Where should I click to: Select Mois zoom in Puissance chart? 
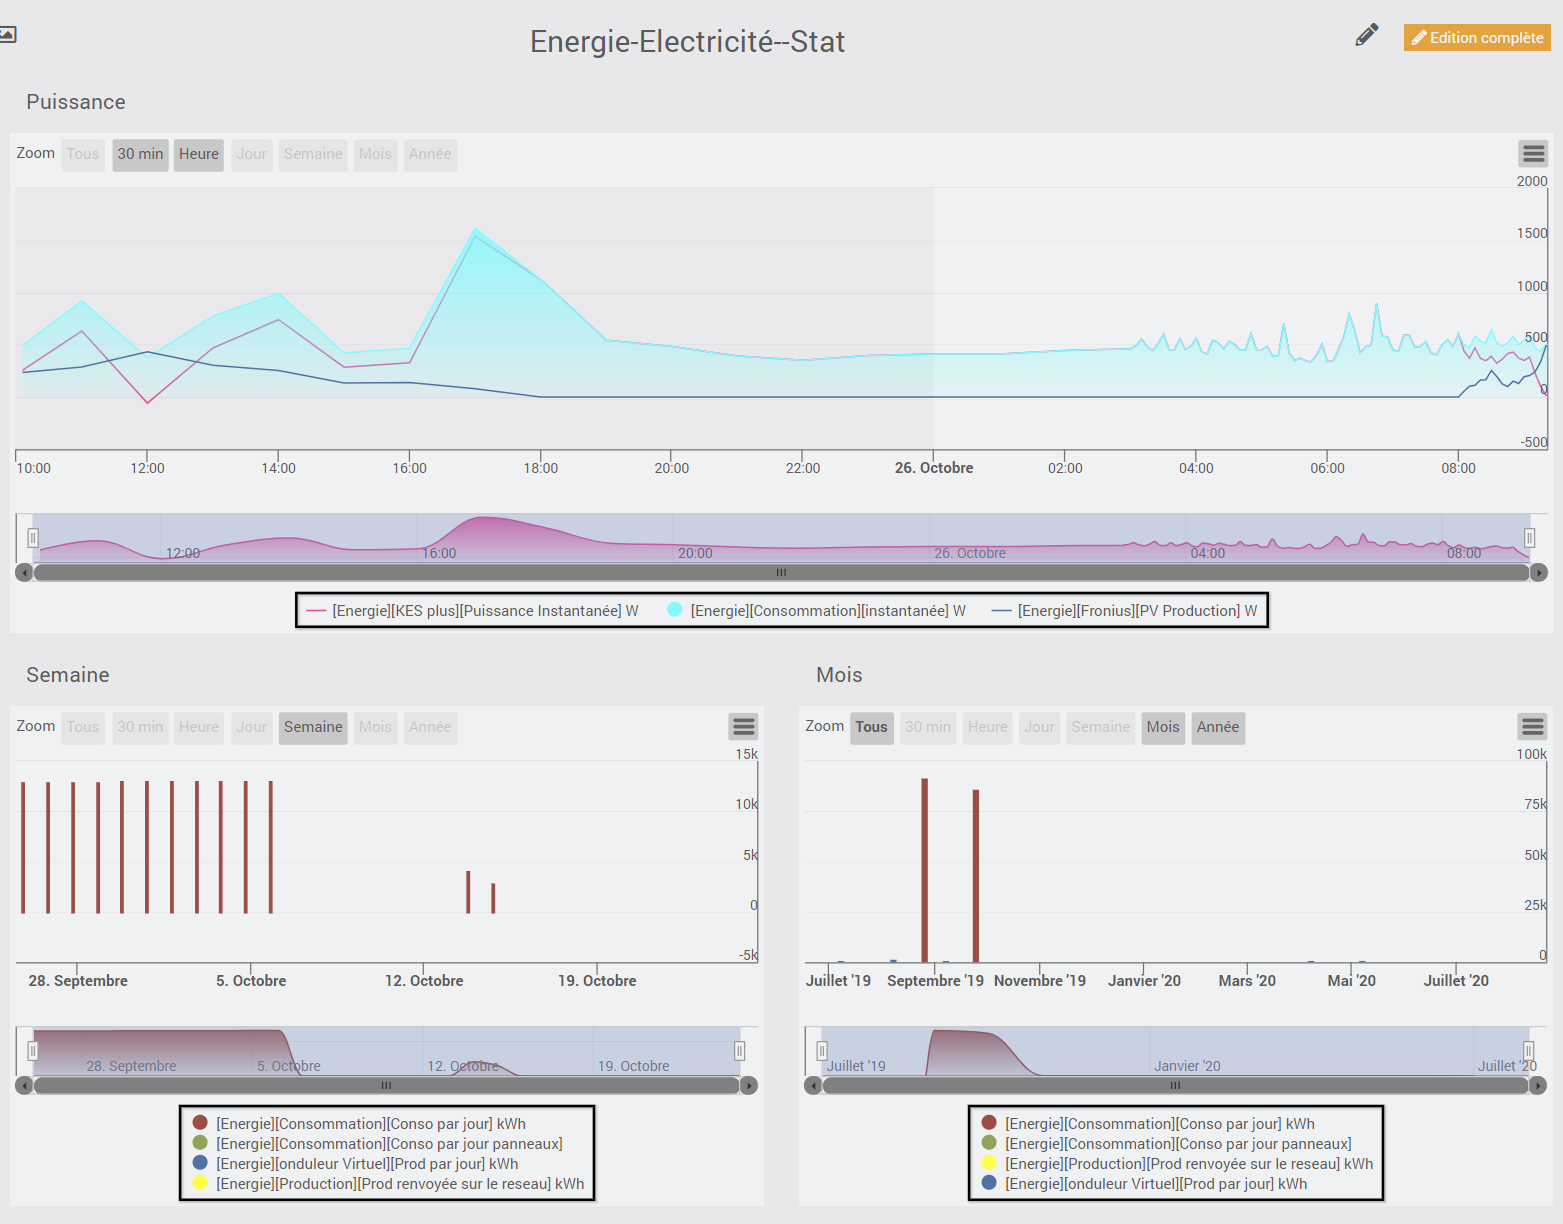[x=376, y=154]
